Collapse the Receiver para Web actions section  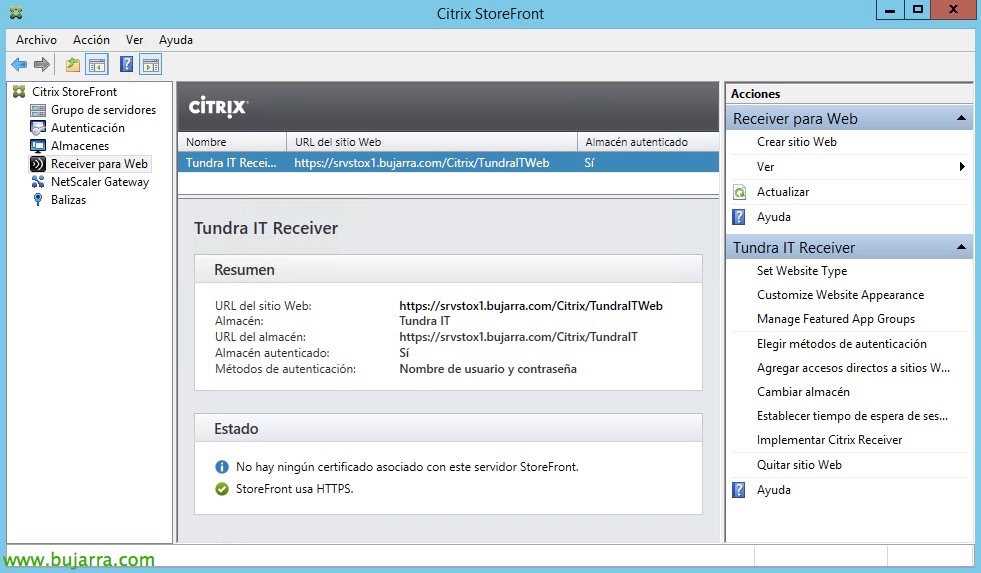[x=961, y=118]
